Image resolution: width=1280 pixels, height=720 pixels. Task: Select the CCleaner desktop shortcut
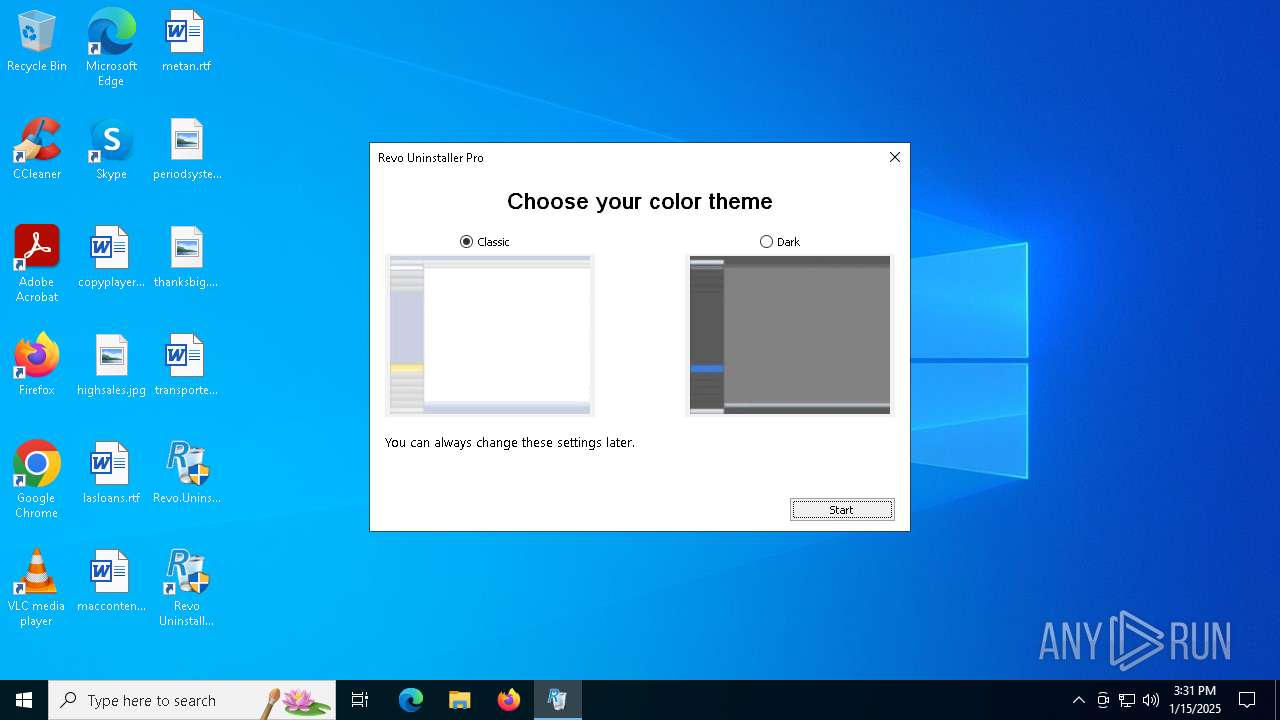(x=37, y=150)
